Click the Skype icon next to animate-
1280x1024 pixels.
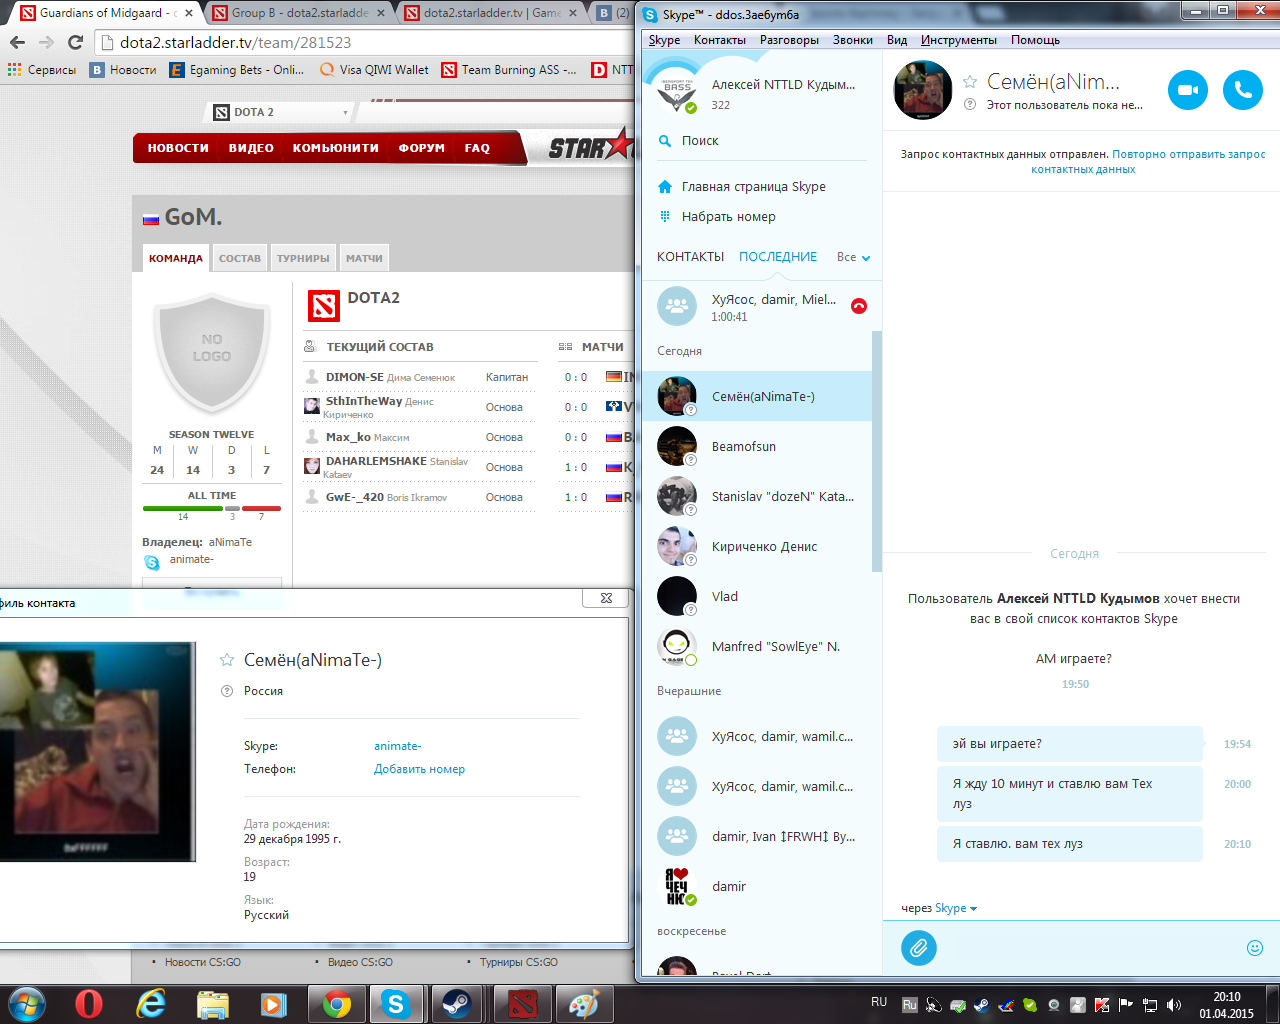(152, 563)
